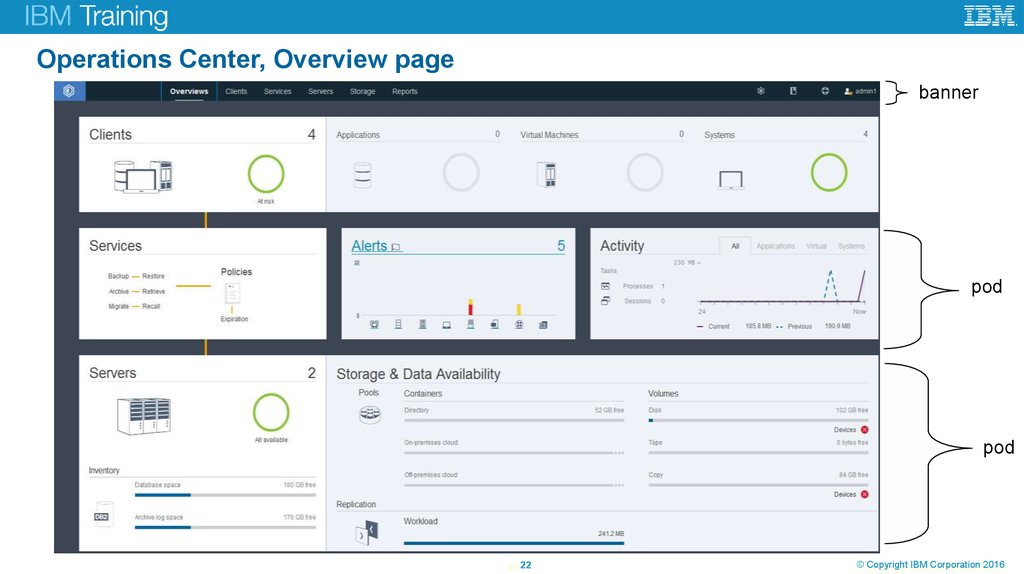
Task: Click the Servers All available ring
Action: click(271, 412)
